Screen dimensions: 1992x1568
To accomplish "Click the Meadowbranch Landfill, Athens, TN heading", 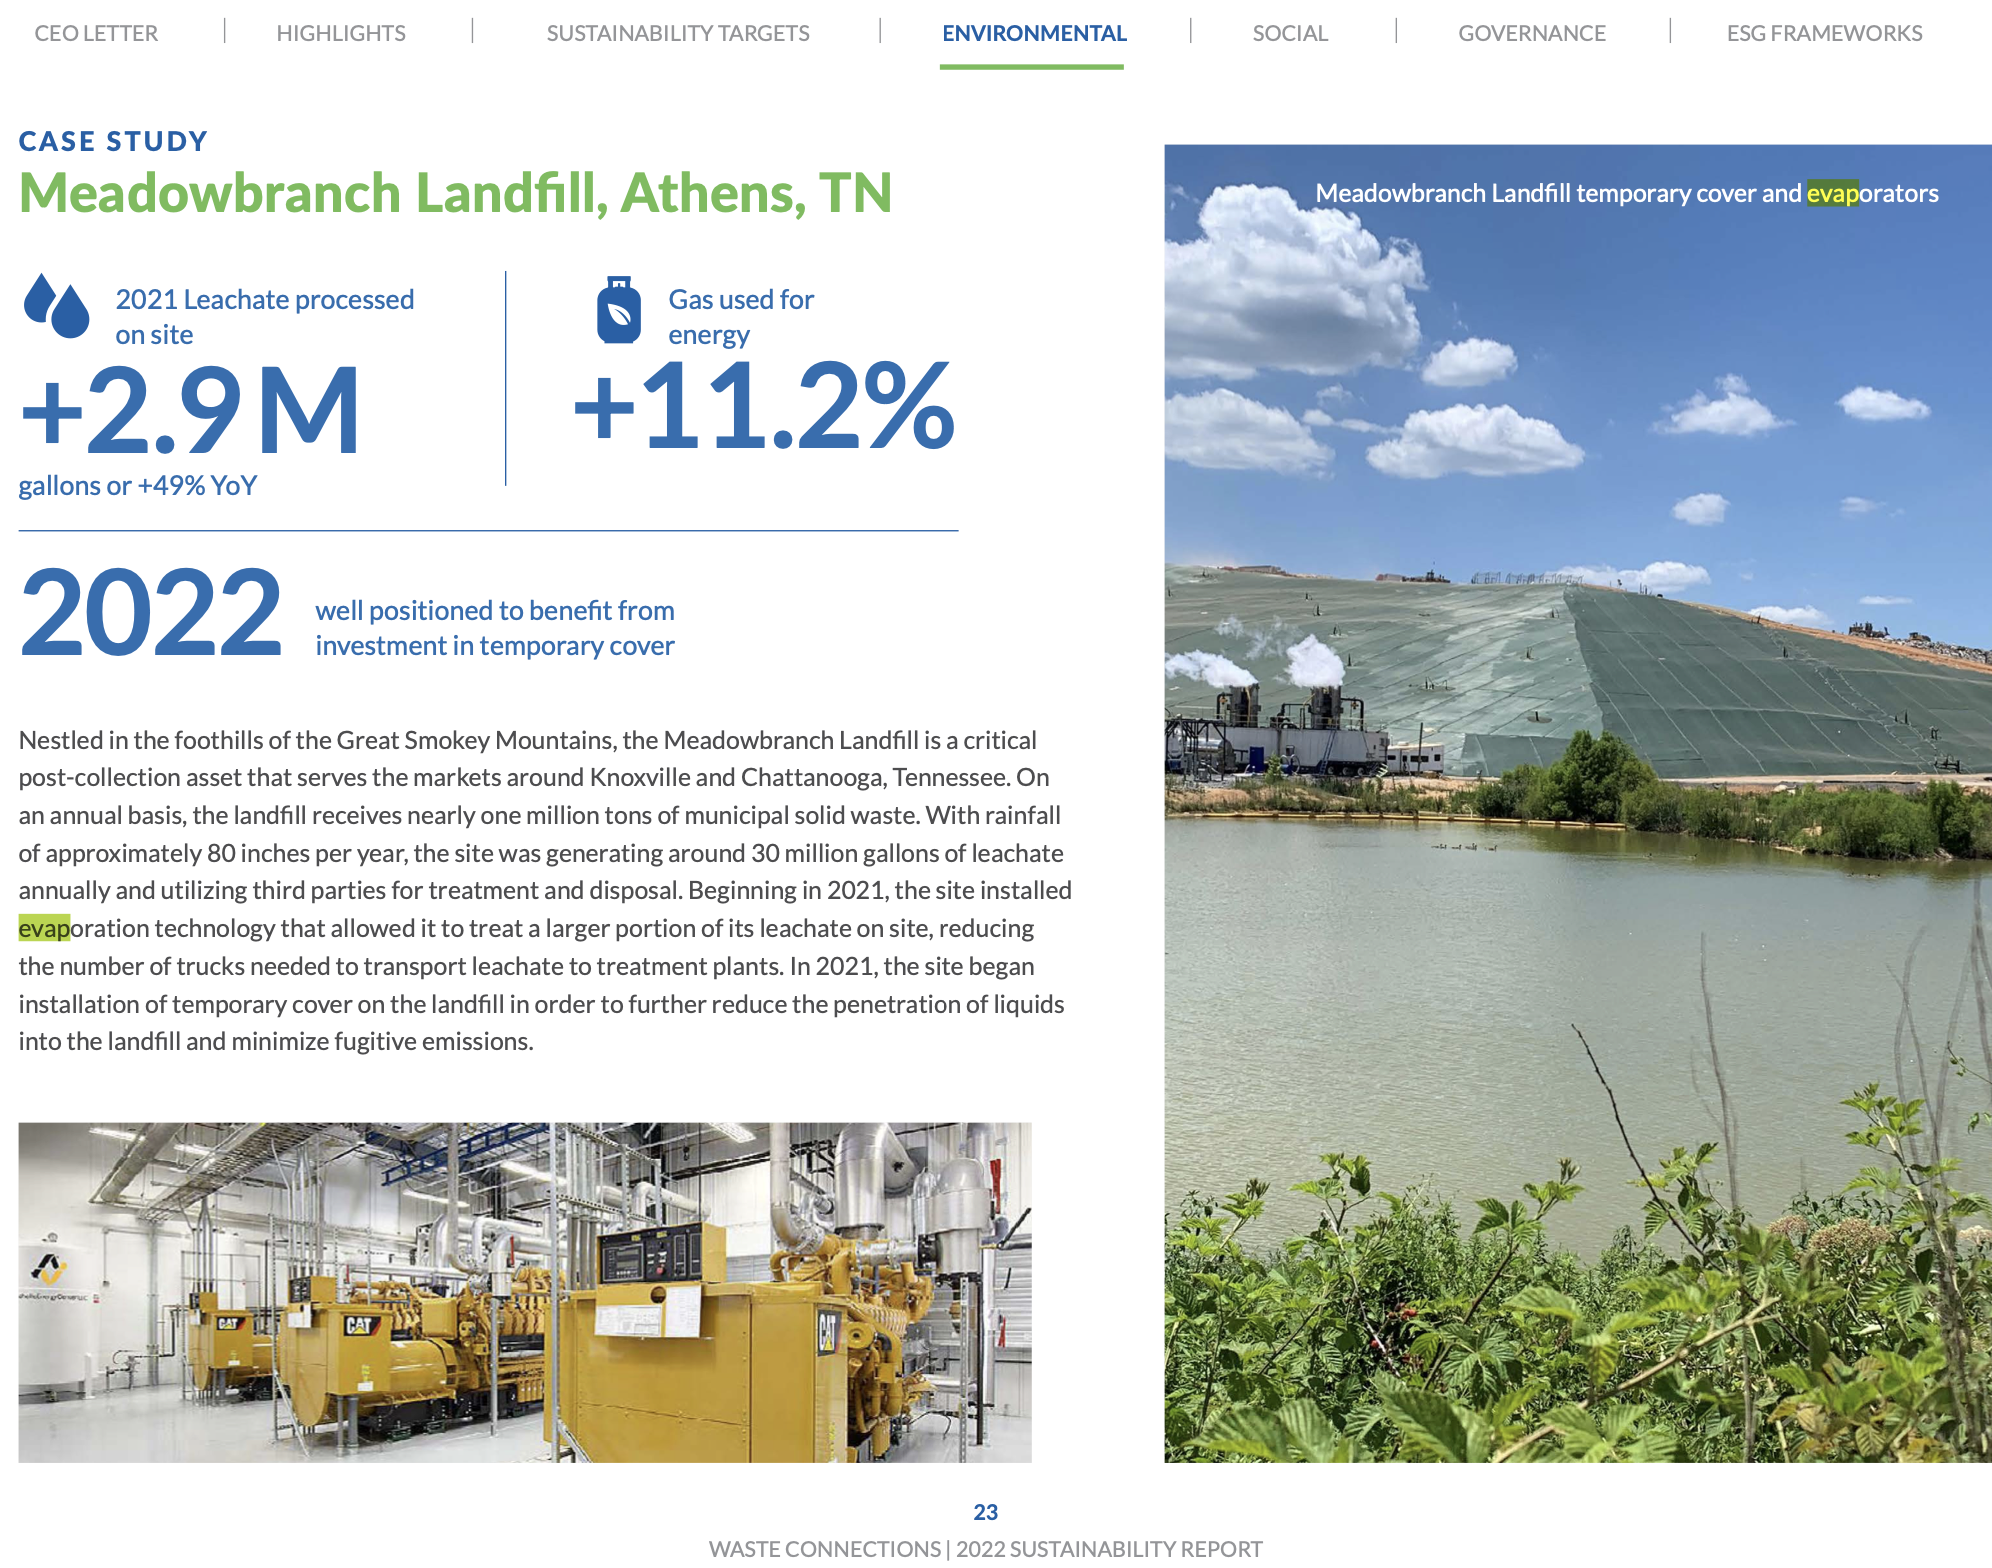I will pyautogui.click(x=455, y=192).
